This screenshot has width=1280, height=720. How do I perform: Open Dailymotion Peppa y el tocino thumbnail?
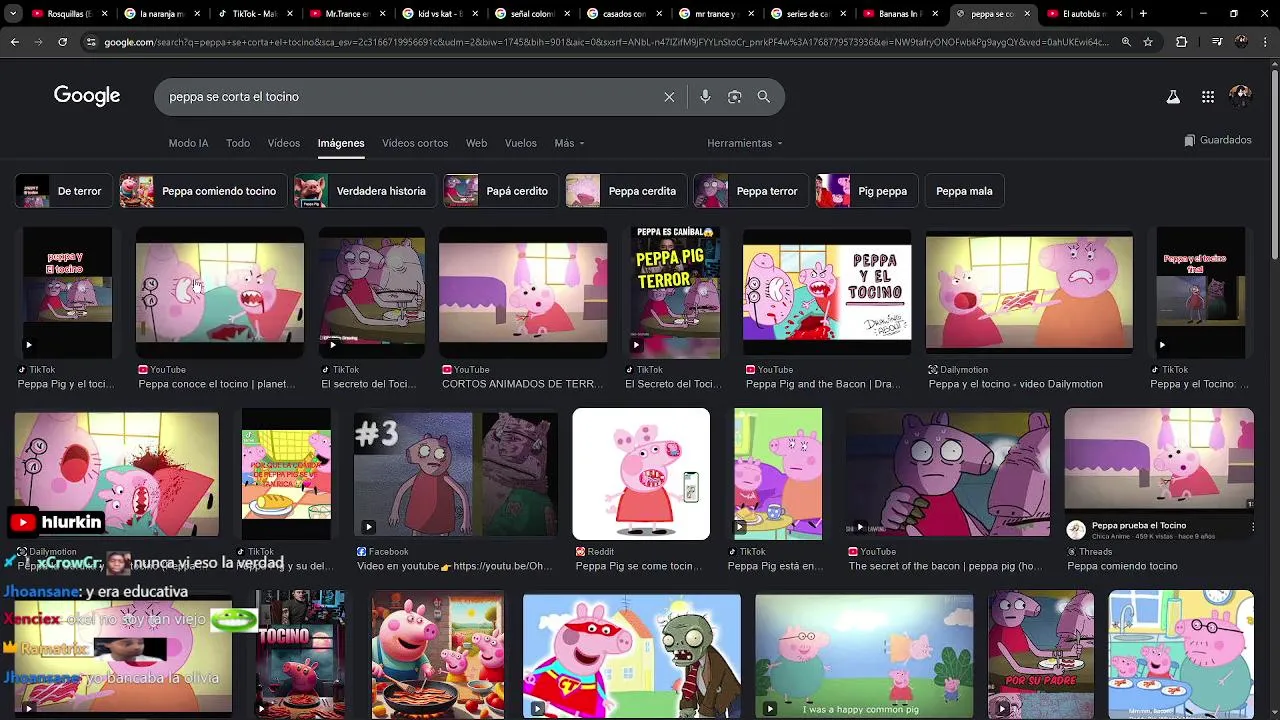[x=1029, y=293]
